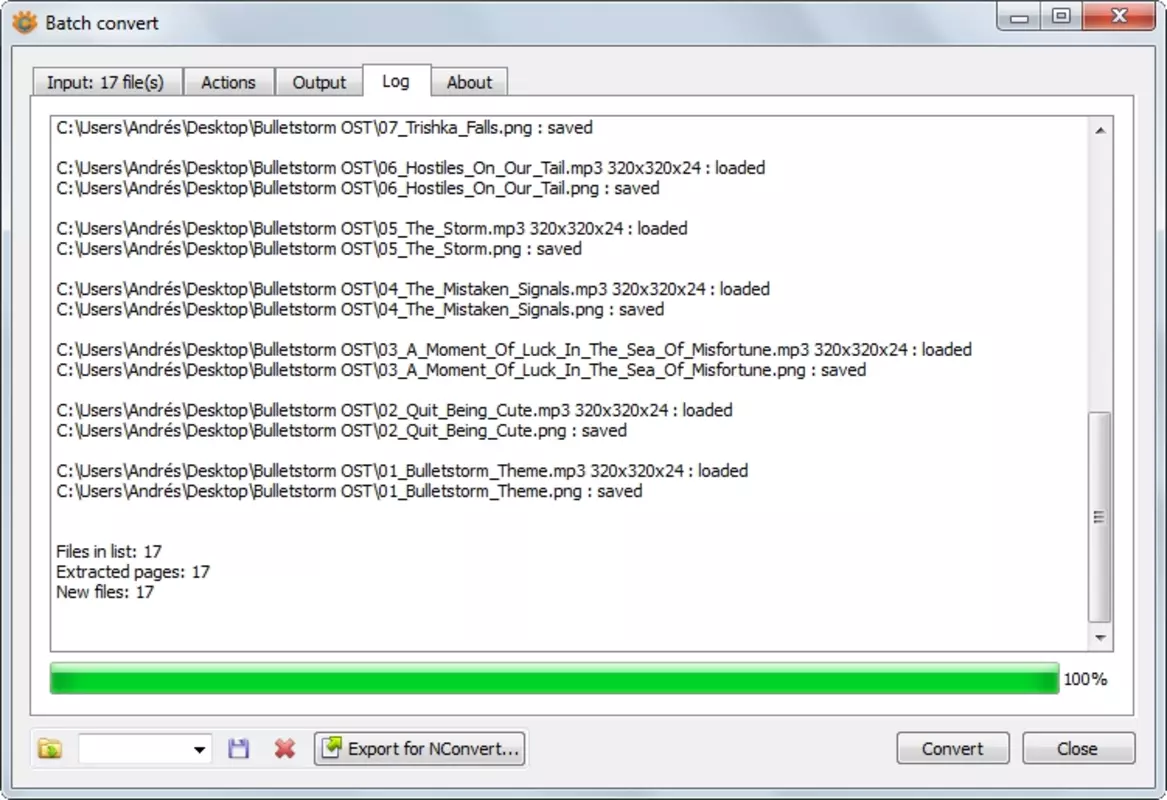Click the 100% green progress bar
This screenshot has height=800, width=1167.
click(554, 679)
